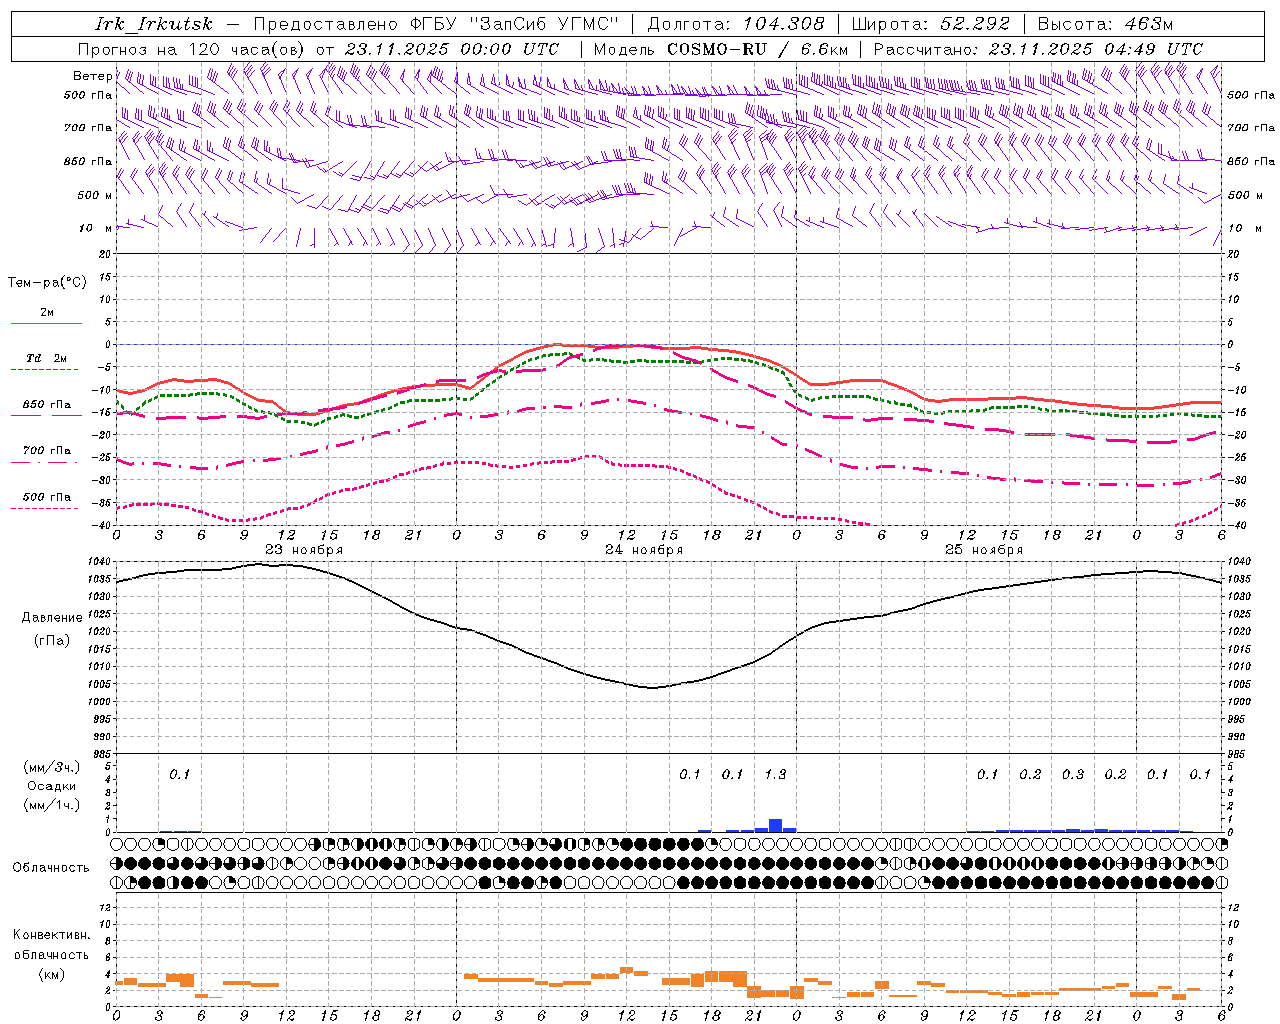Click the pink dotted legend line under "500 гПа"
The height and width of the screenshot is (1024, 1280).
[x=46, y=508]
